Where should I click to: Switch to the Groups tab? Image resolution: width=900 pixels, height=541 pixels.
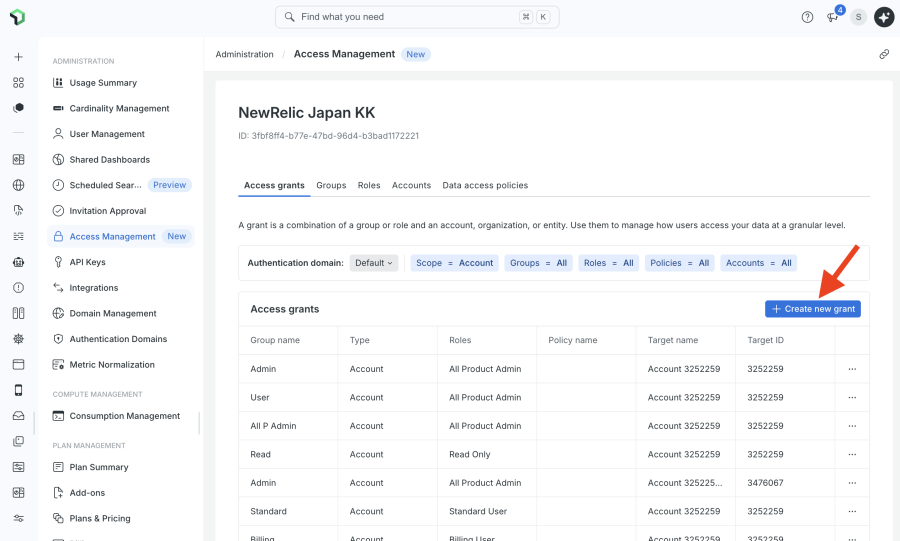click(331, 185)
